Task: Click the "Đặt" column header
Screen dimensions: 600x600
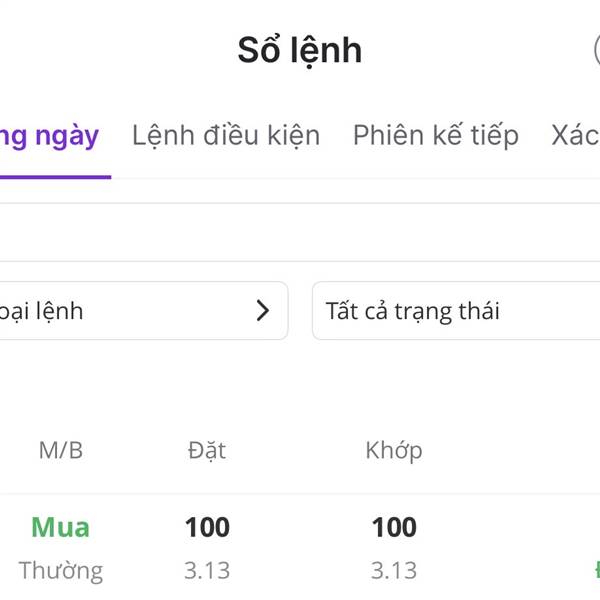Action: (x=207, y=450)
